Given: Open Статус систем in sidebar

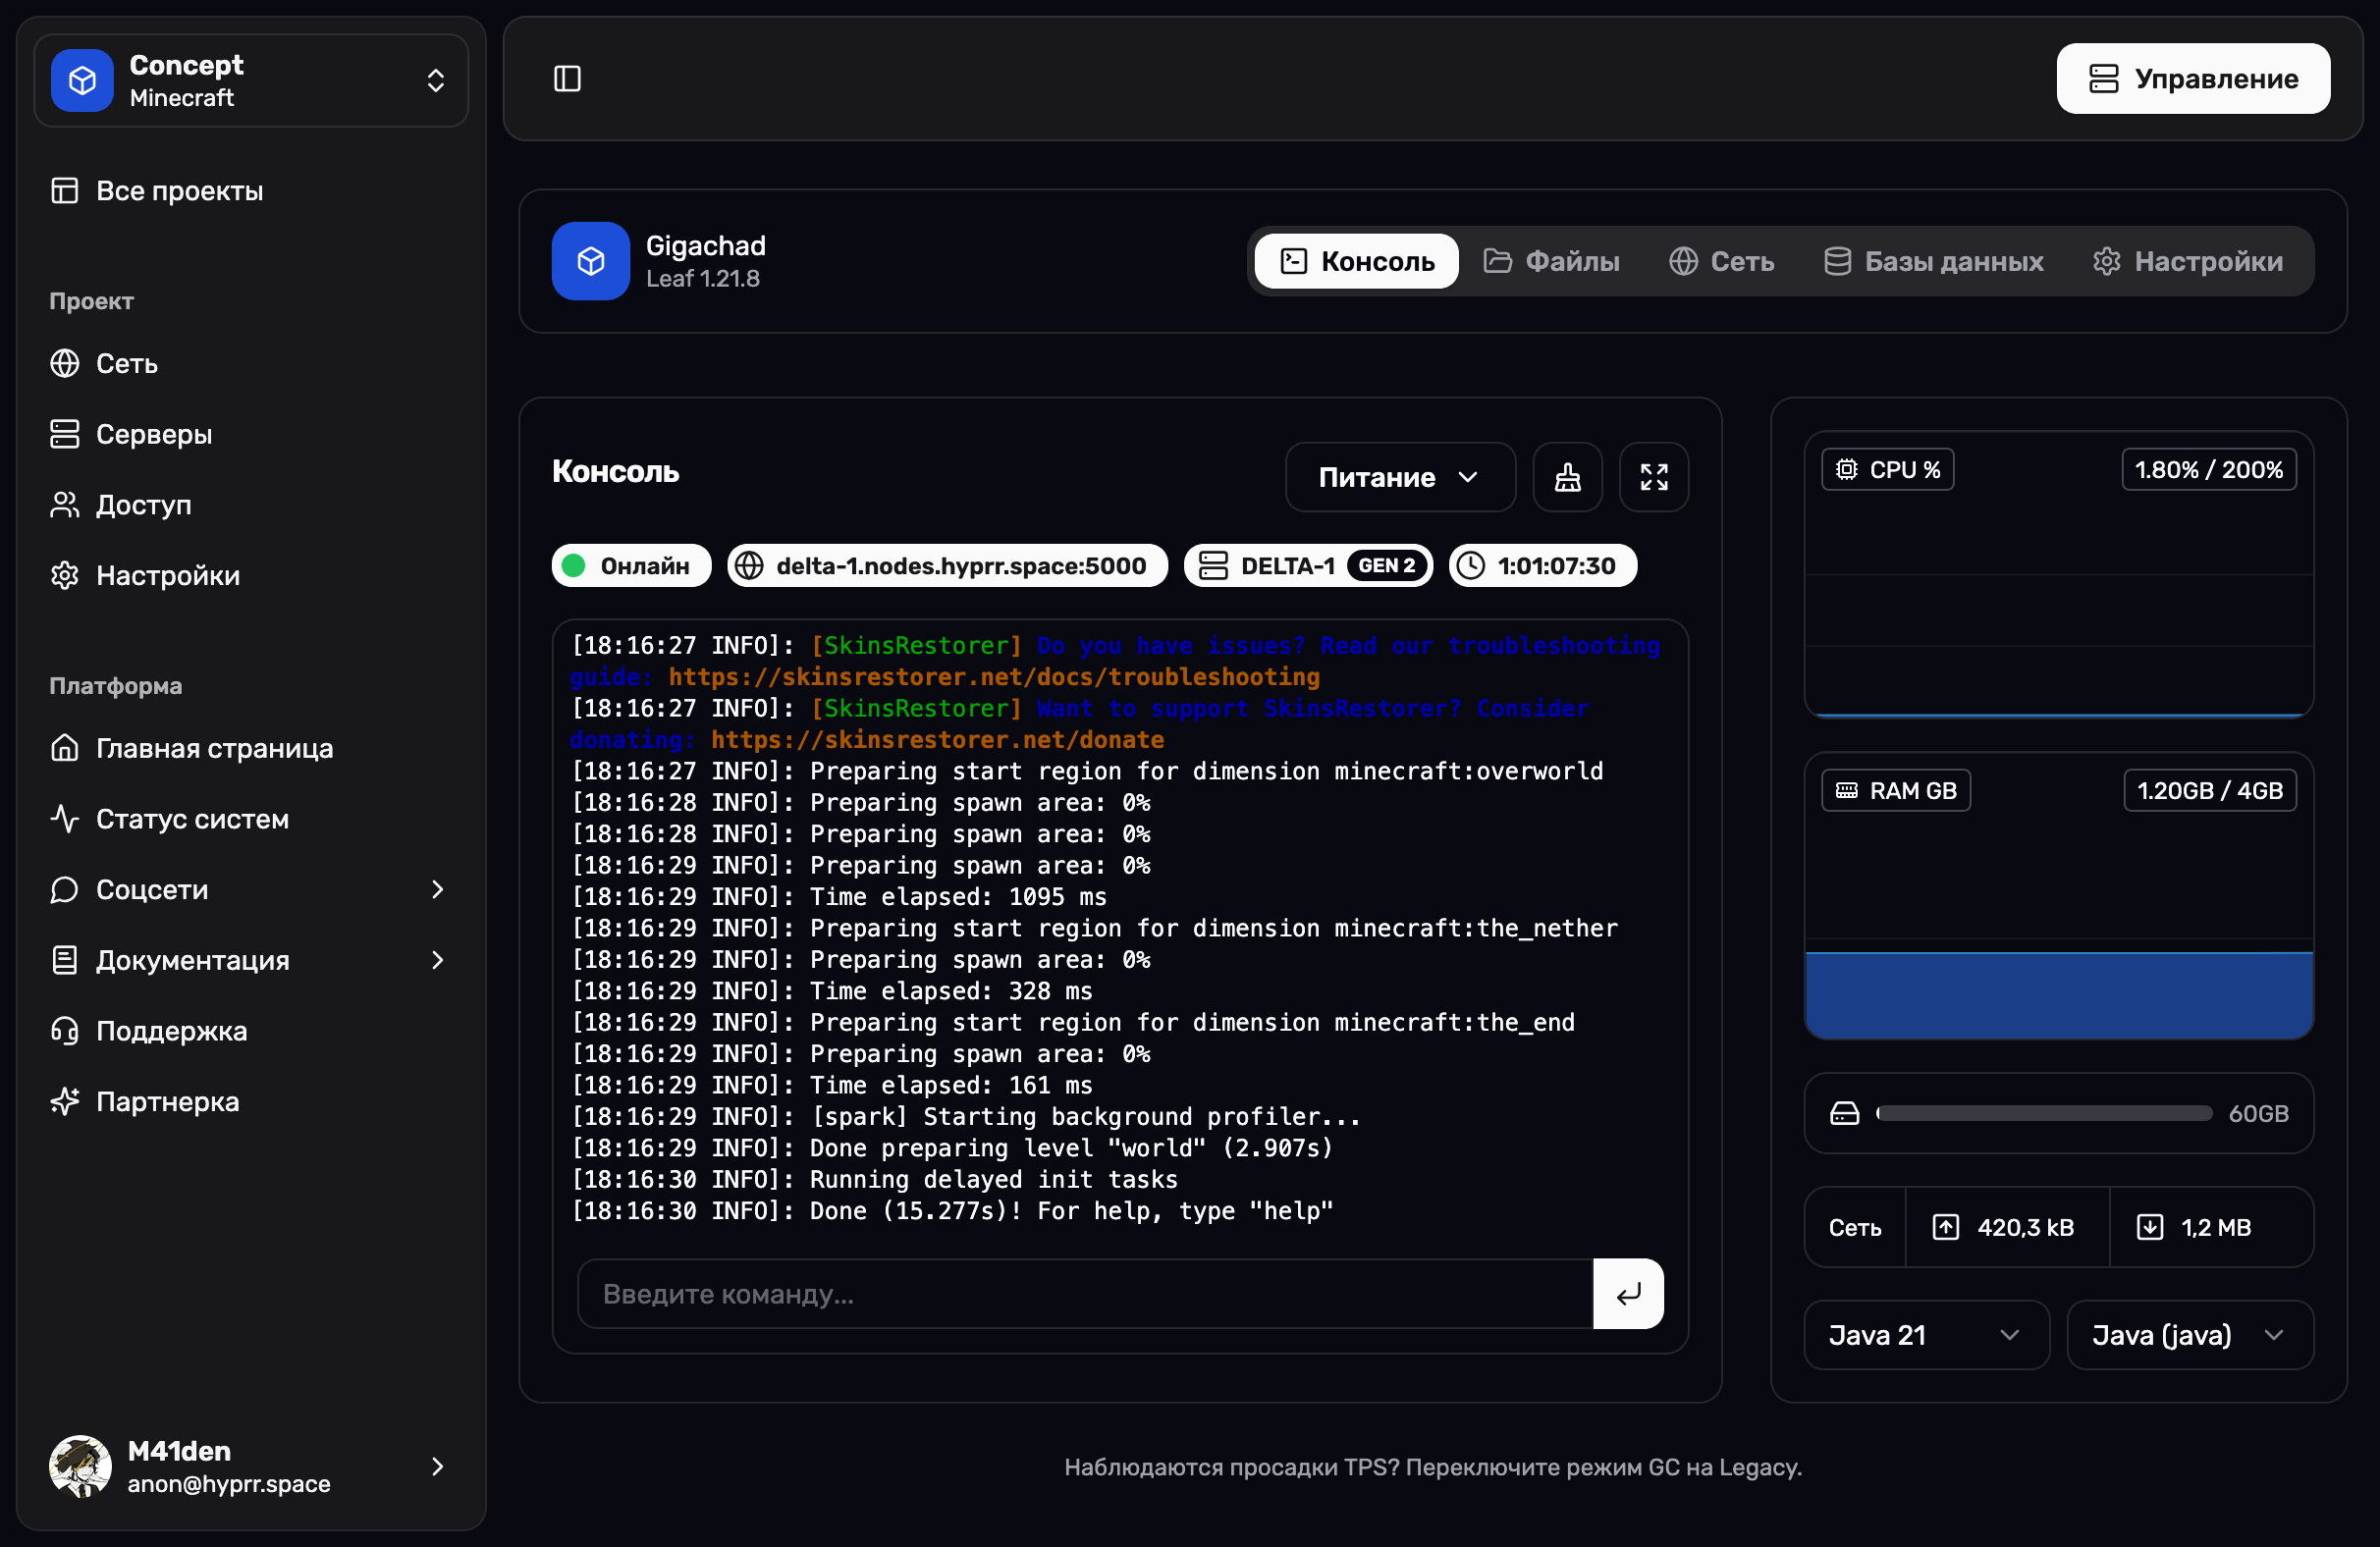Looking at the screenshot, I should 192,818.
